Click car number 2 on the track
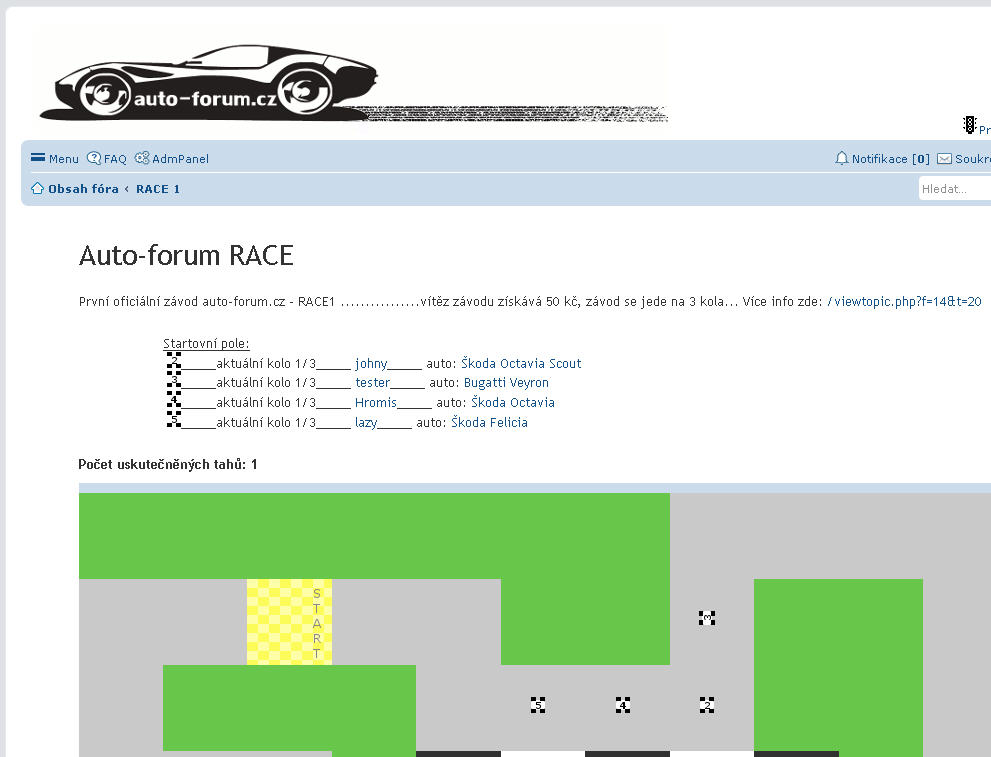The image size is (991, 757). [x=707, y=705]
